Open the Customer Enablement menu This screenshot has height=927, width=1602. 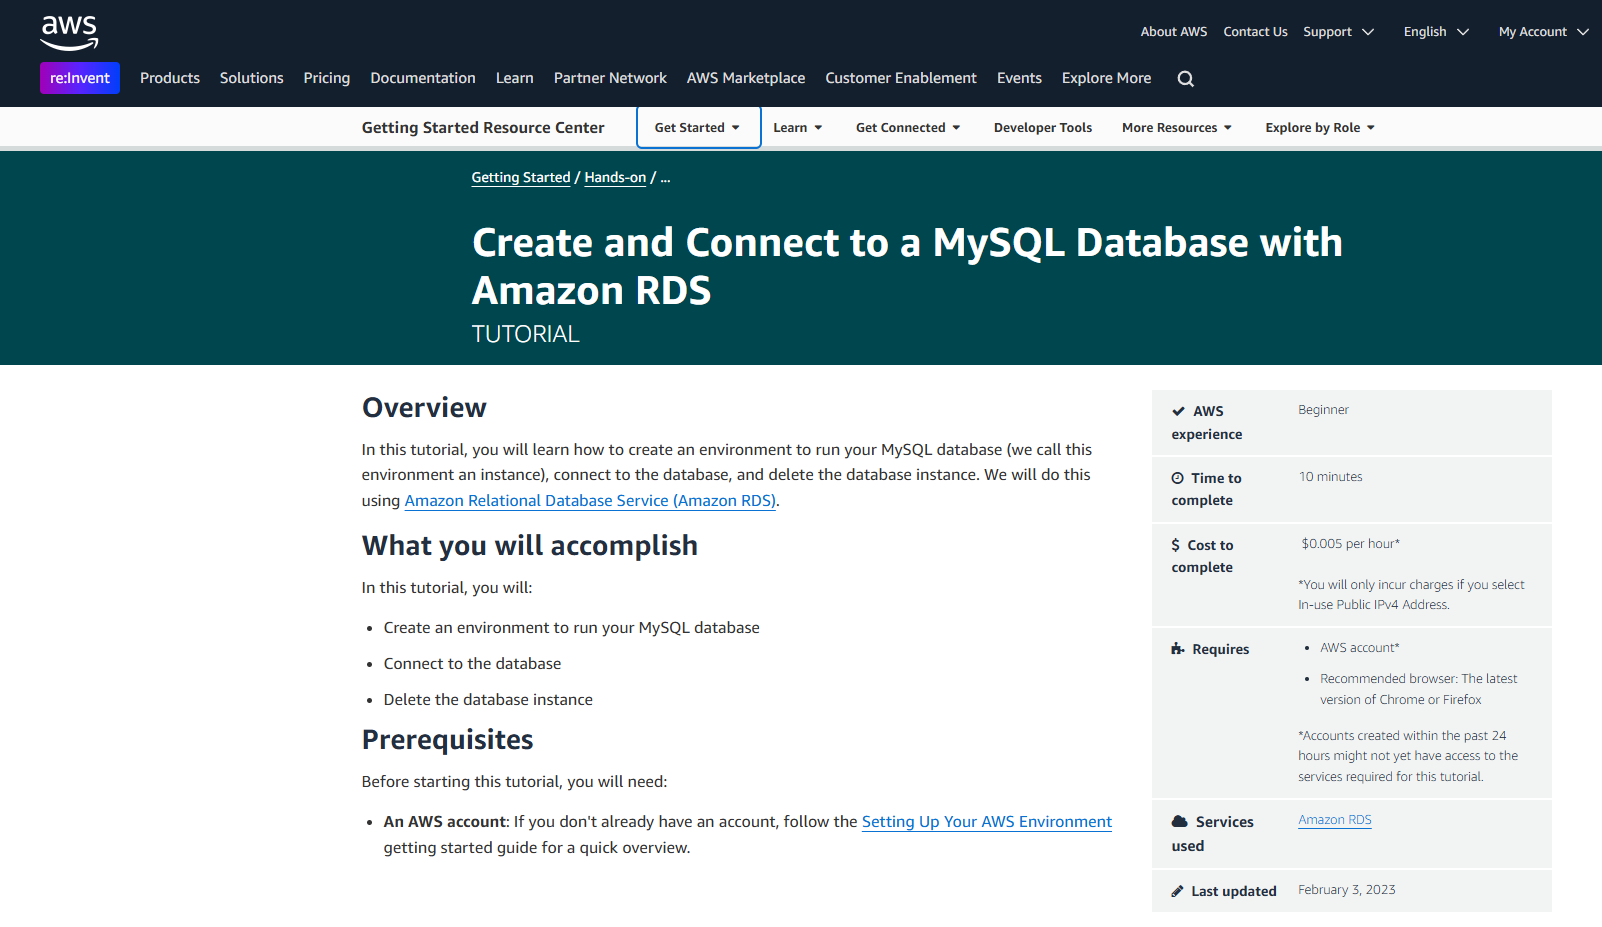click(901, 78)
